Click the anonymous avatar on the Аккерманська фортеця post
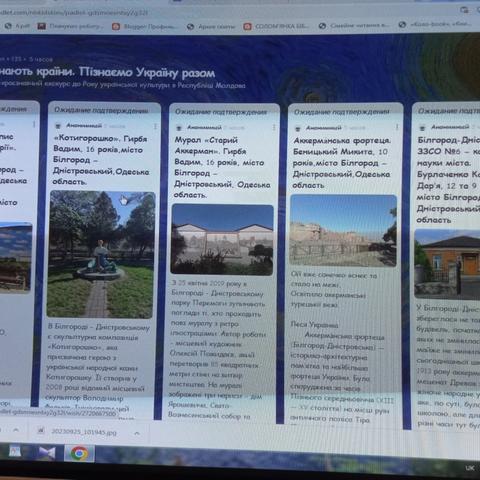Screen dimensions: 480x480 pyautogui.click(x=298, y=128)
